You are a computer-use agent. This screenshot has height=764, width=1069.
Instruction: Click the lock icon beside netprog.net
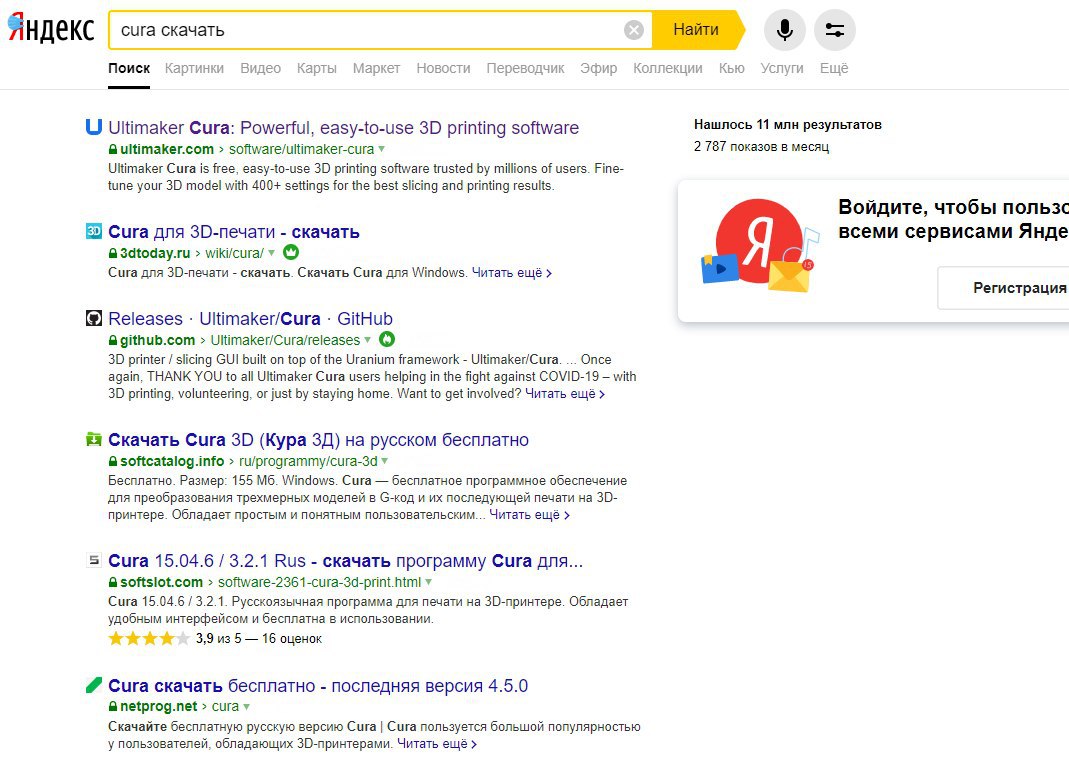tap(112, 707)
